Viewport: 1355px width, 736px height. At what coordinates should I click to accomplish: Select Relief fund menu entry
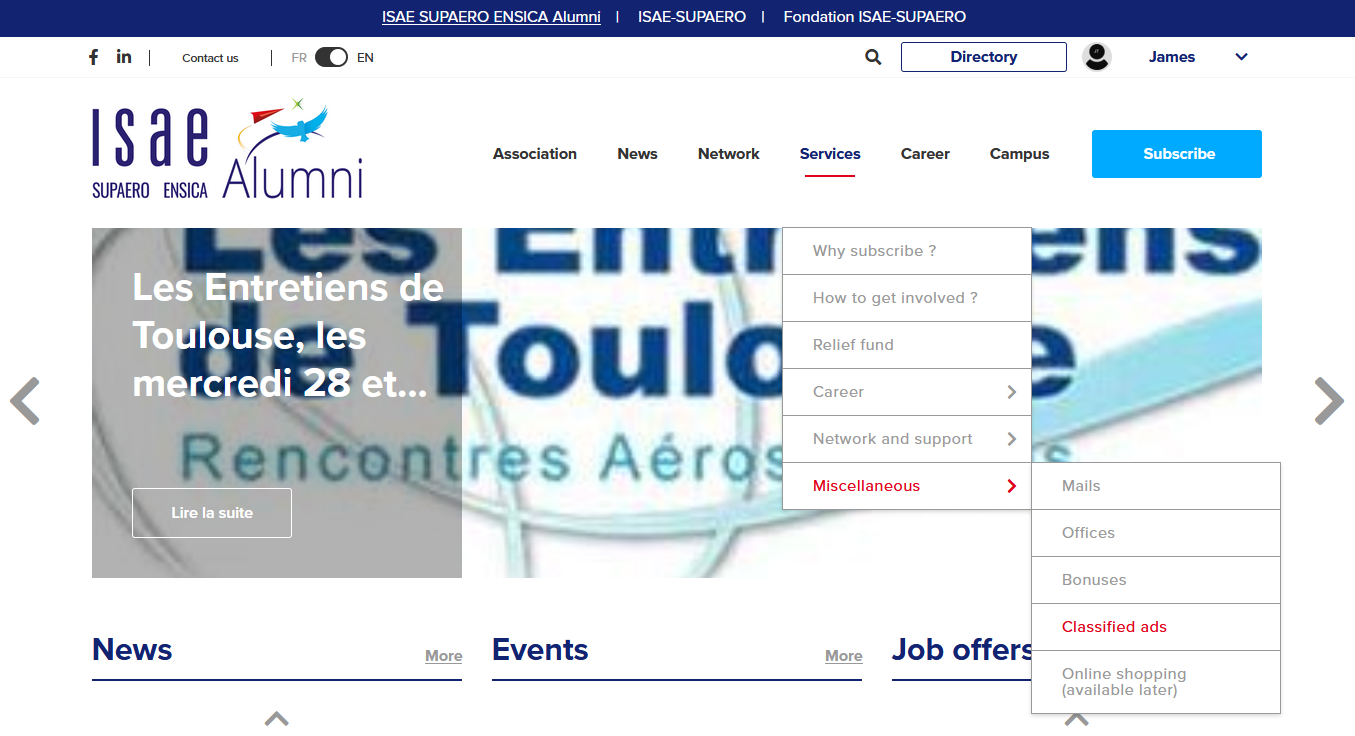(907, 345)
